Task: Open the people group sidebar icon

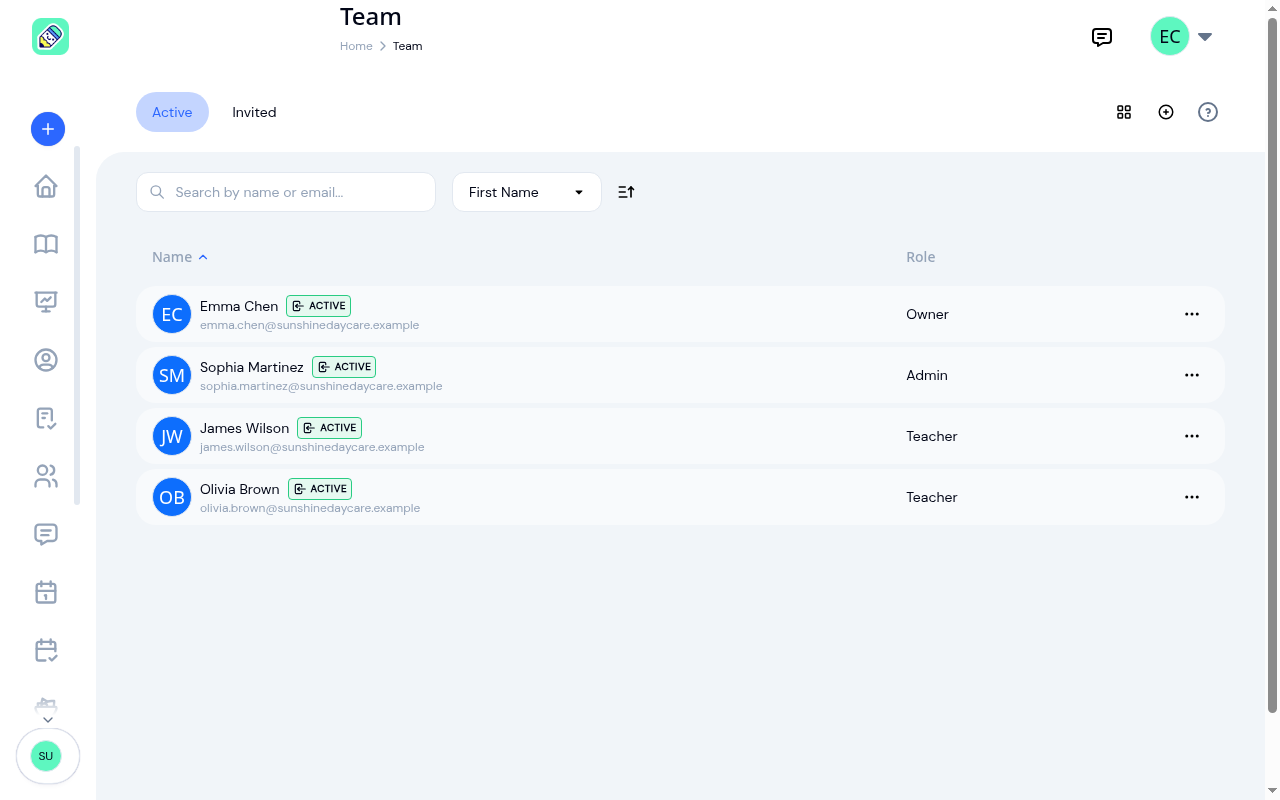Action: [46, 476]
